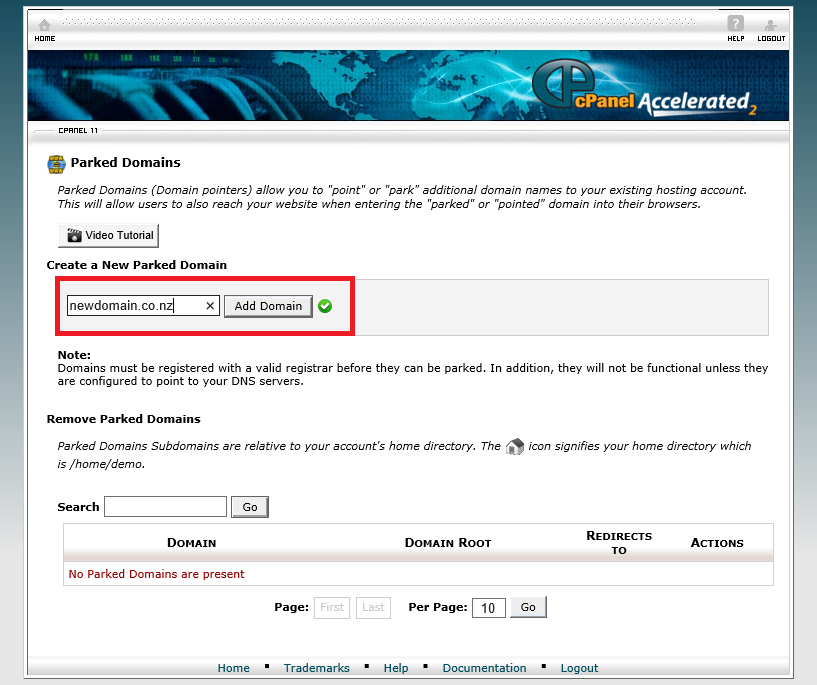
Task: Open the Video Tutorial
Action: click(108, 236)
